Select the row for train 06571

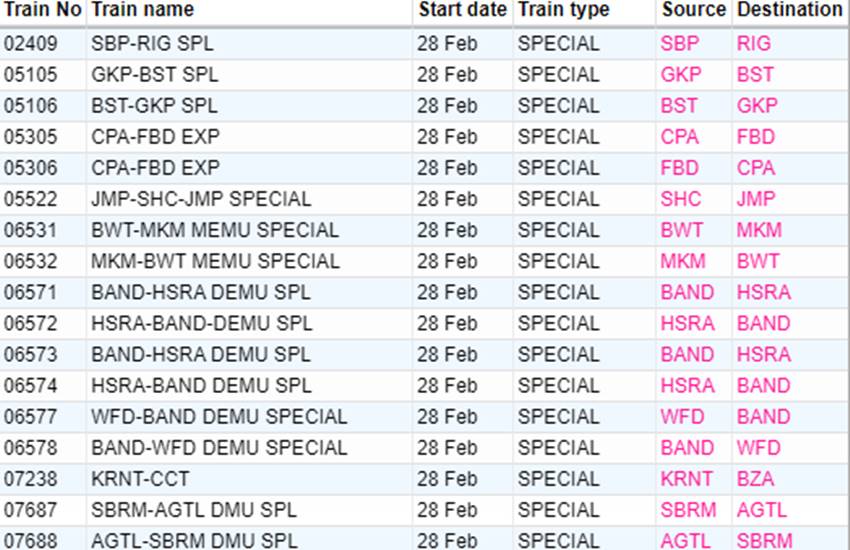tap(425, 292)
